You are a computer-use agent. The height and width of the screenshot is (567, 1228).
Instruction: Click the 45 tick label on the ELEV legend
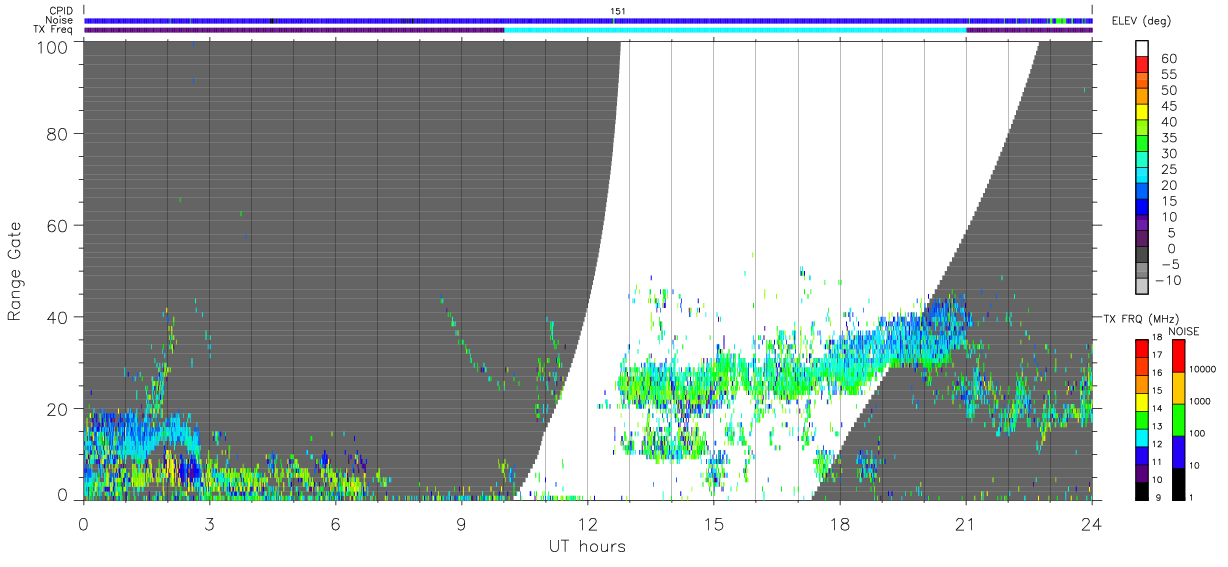(1170, 106)
